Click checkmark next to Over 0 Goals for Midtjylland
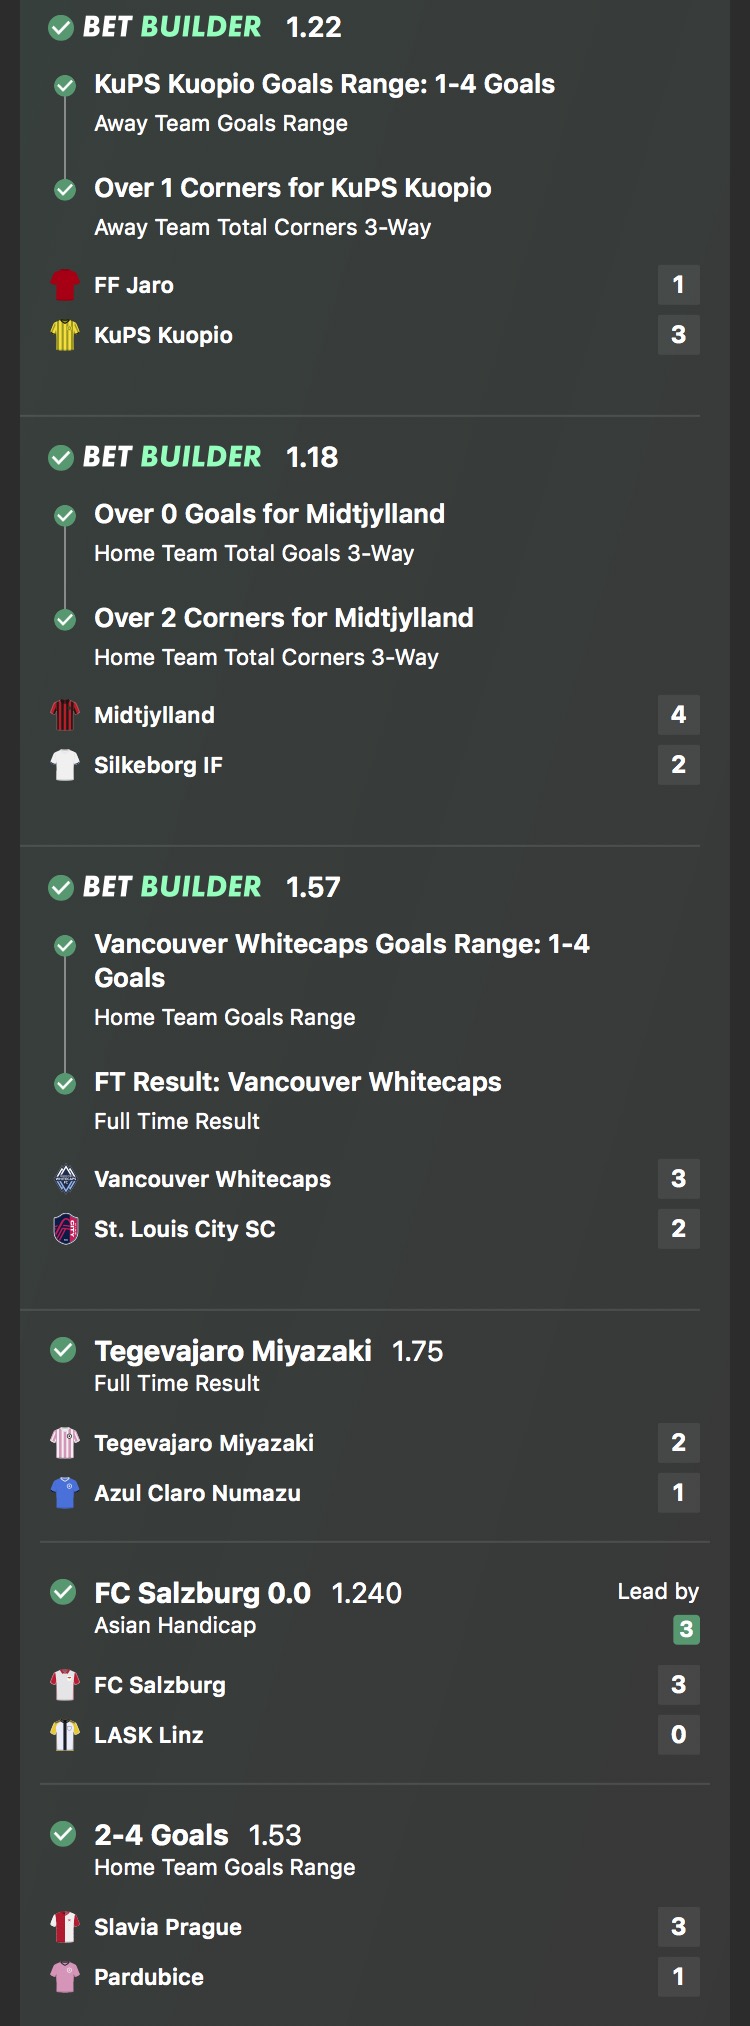The image size is (750, 2026). tap(65, 516)
